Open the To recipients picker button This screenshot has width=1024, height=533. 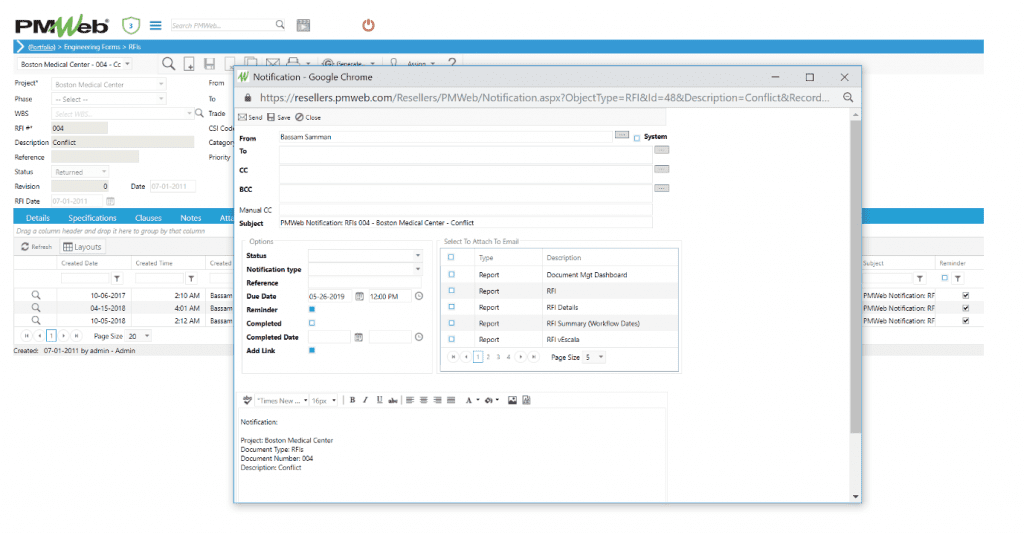pyautogui.click(x=662, y=150)
